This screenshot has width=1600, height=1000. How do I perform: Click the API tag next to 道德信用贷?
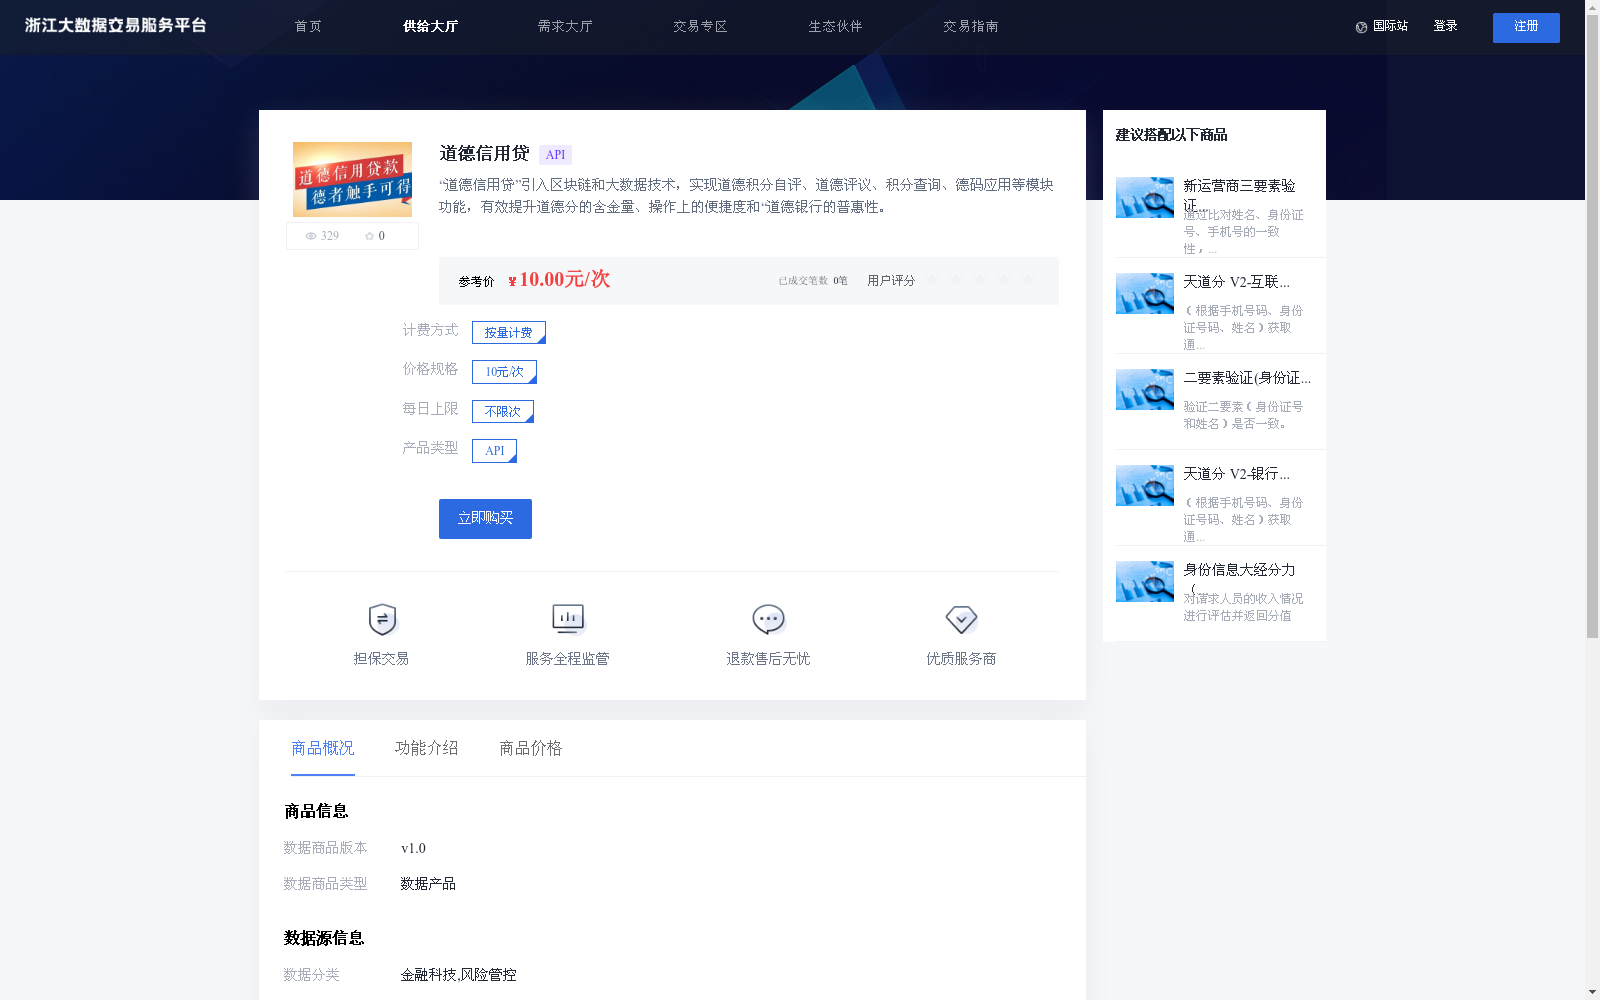(x=555, y=155)
